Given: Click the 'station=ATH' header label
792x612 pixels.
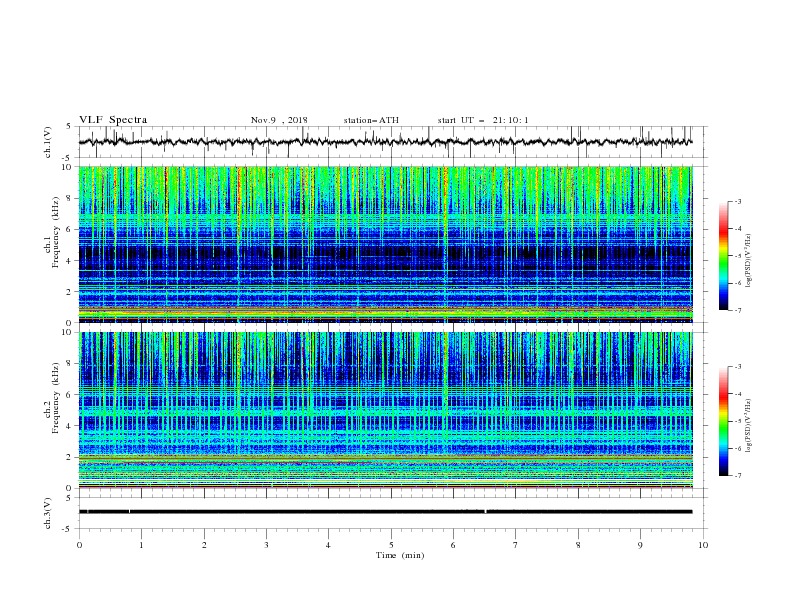Looking at the screenshot, I should tap(371, 120).
